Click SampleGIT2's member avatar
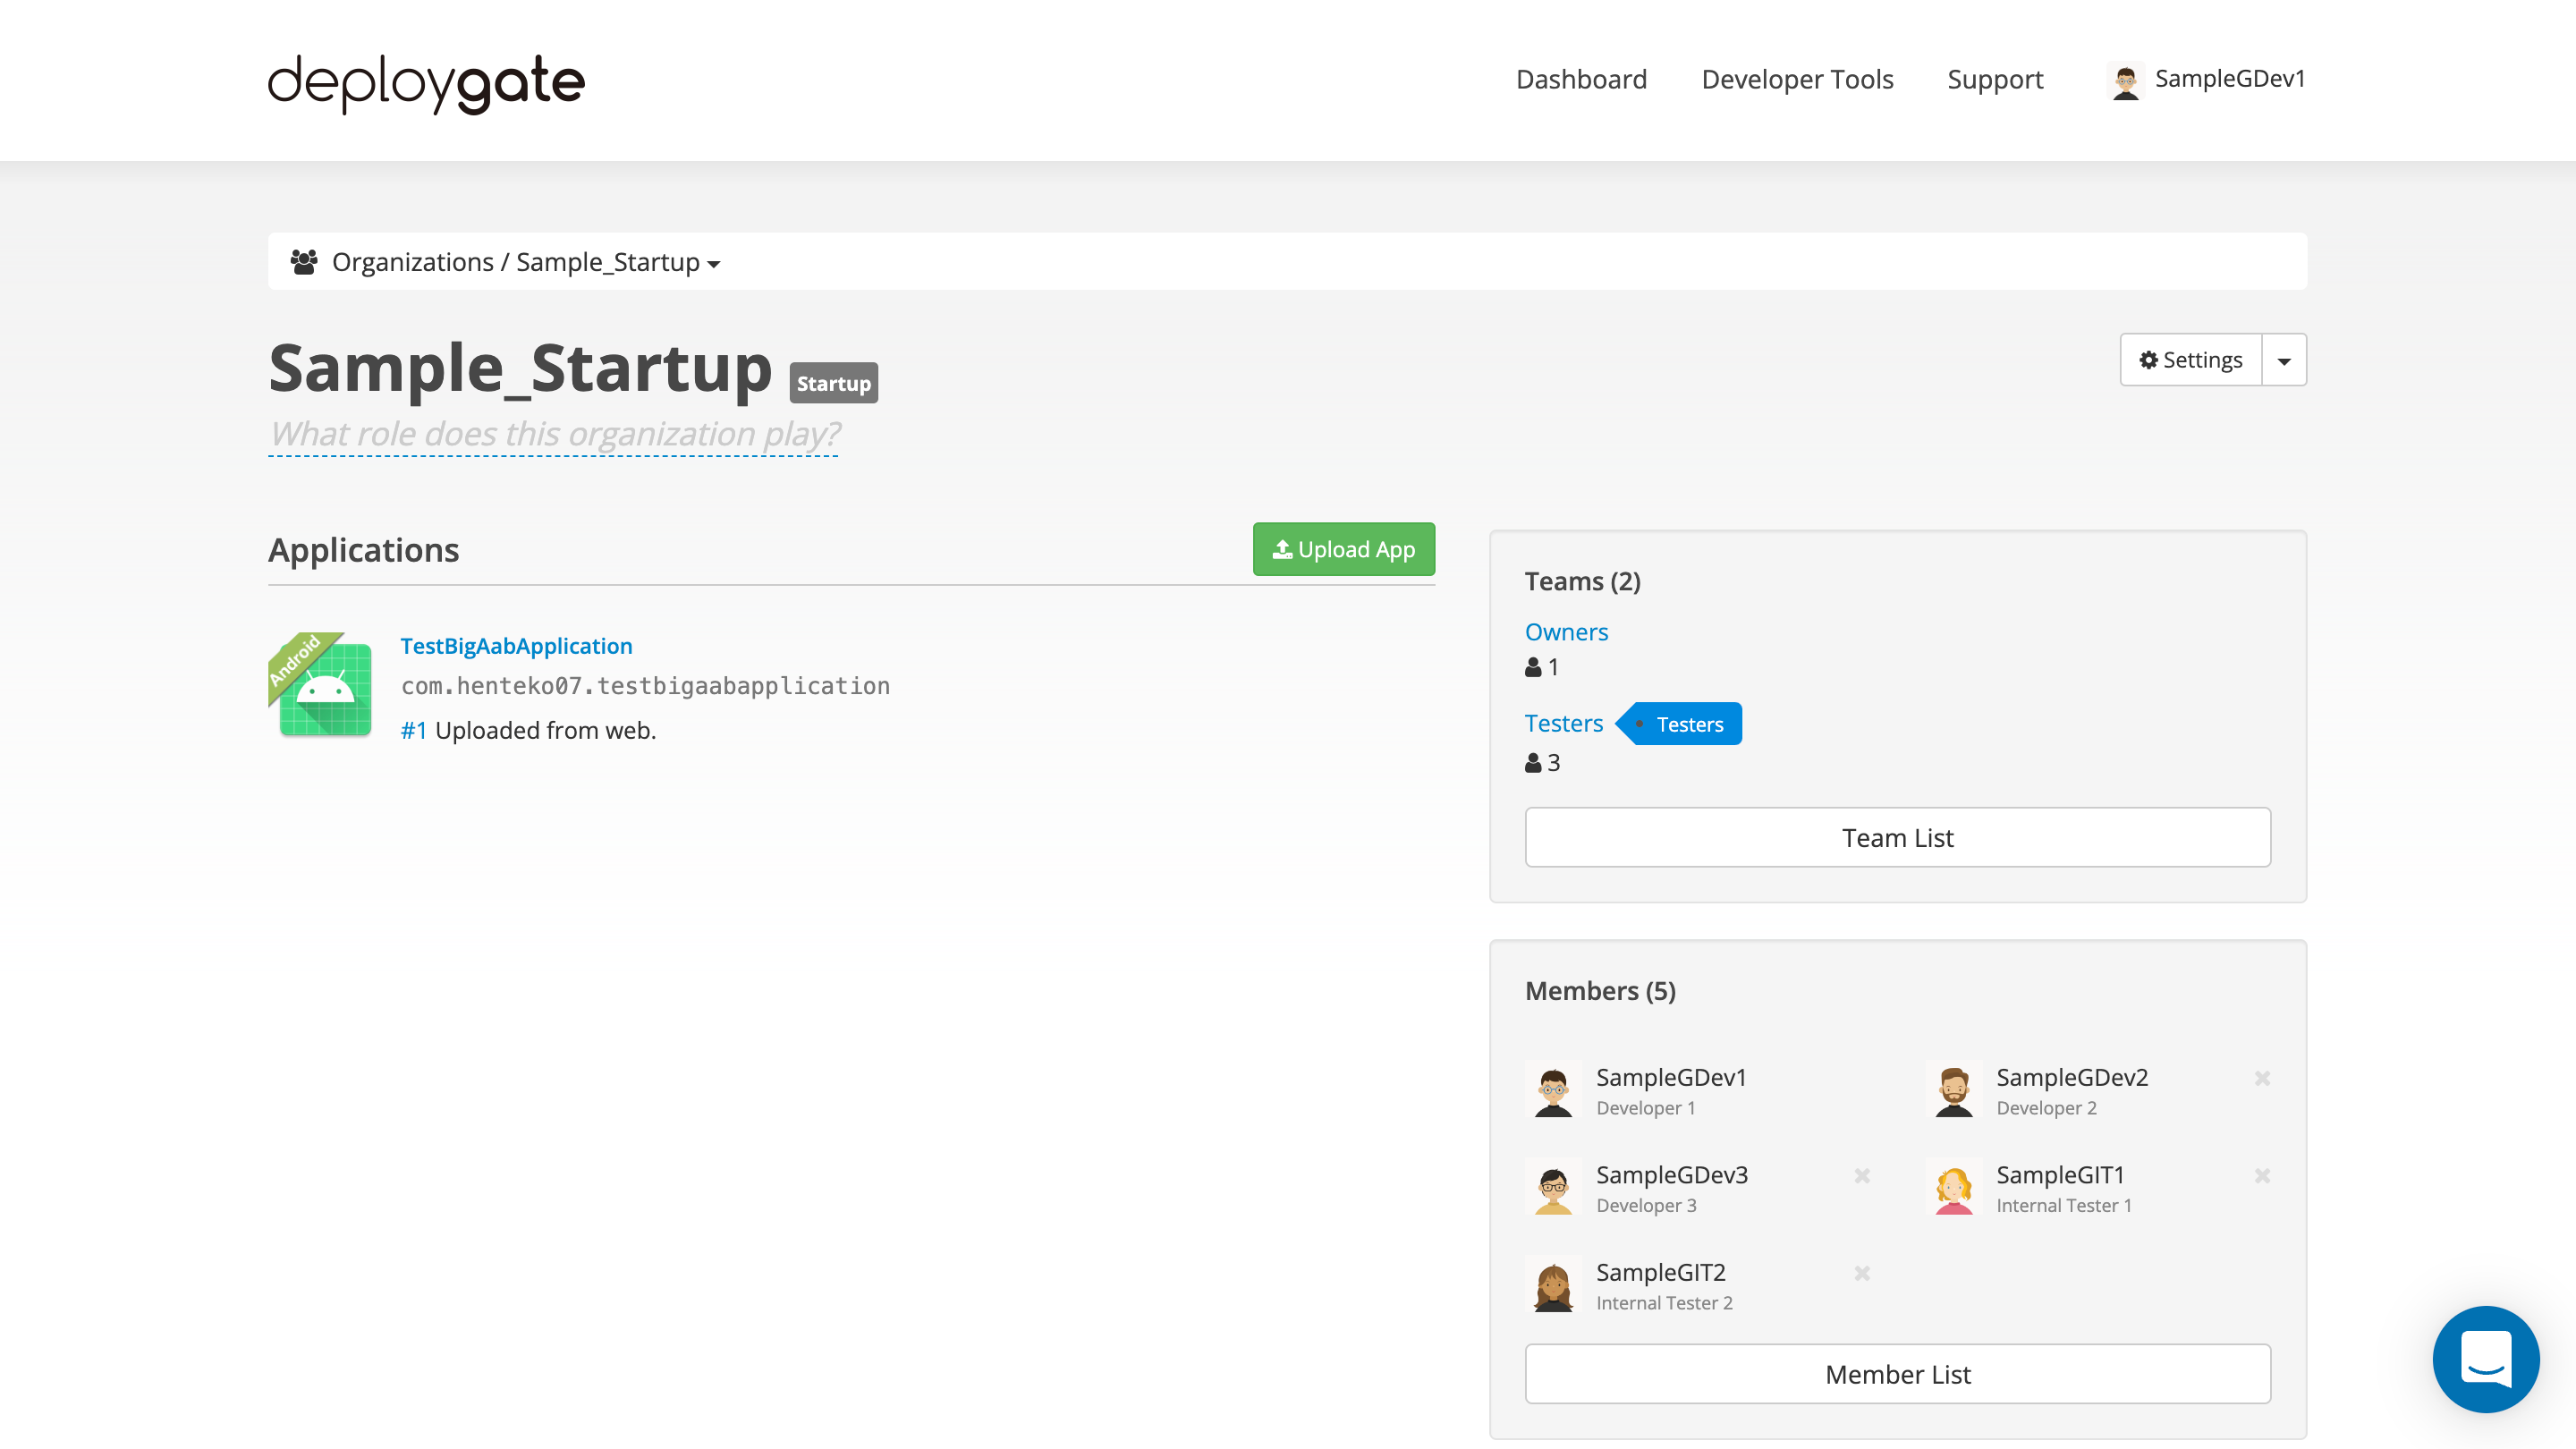 1553,1286
